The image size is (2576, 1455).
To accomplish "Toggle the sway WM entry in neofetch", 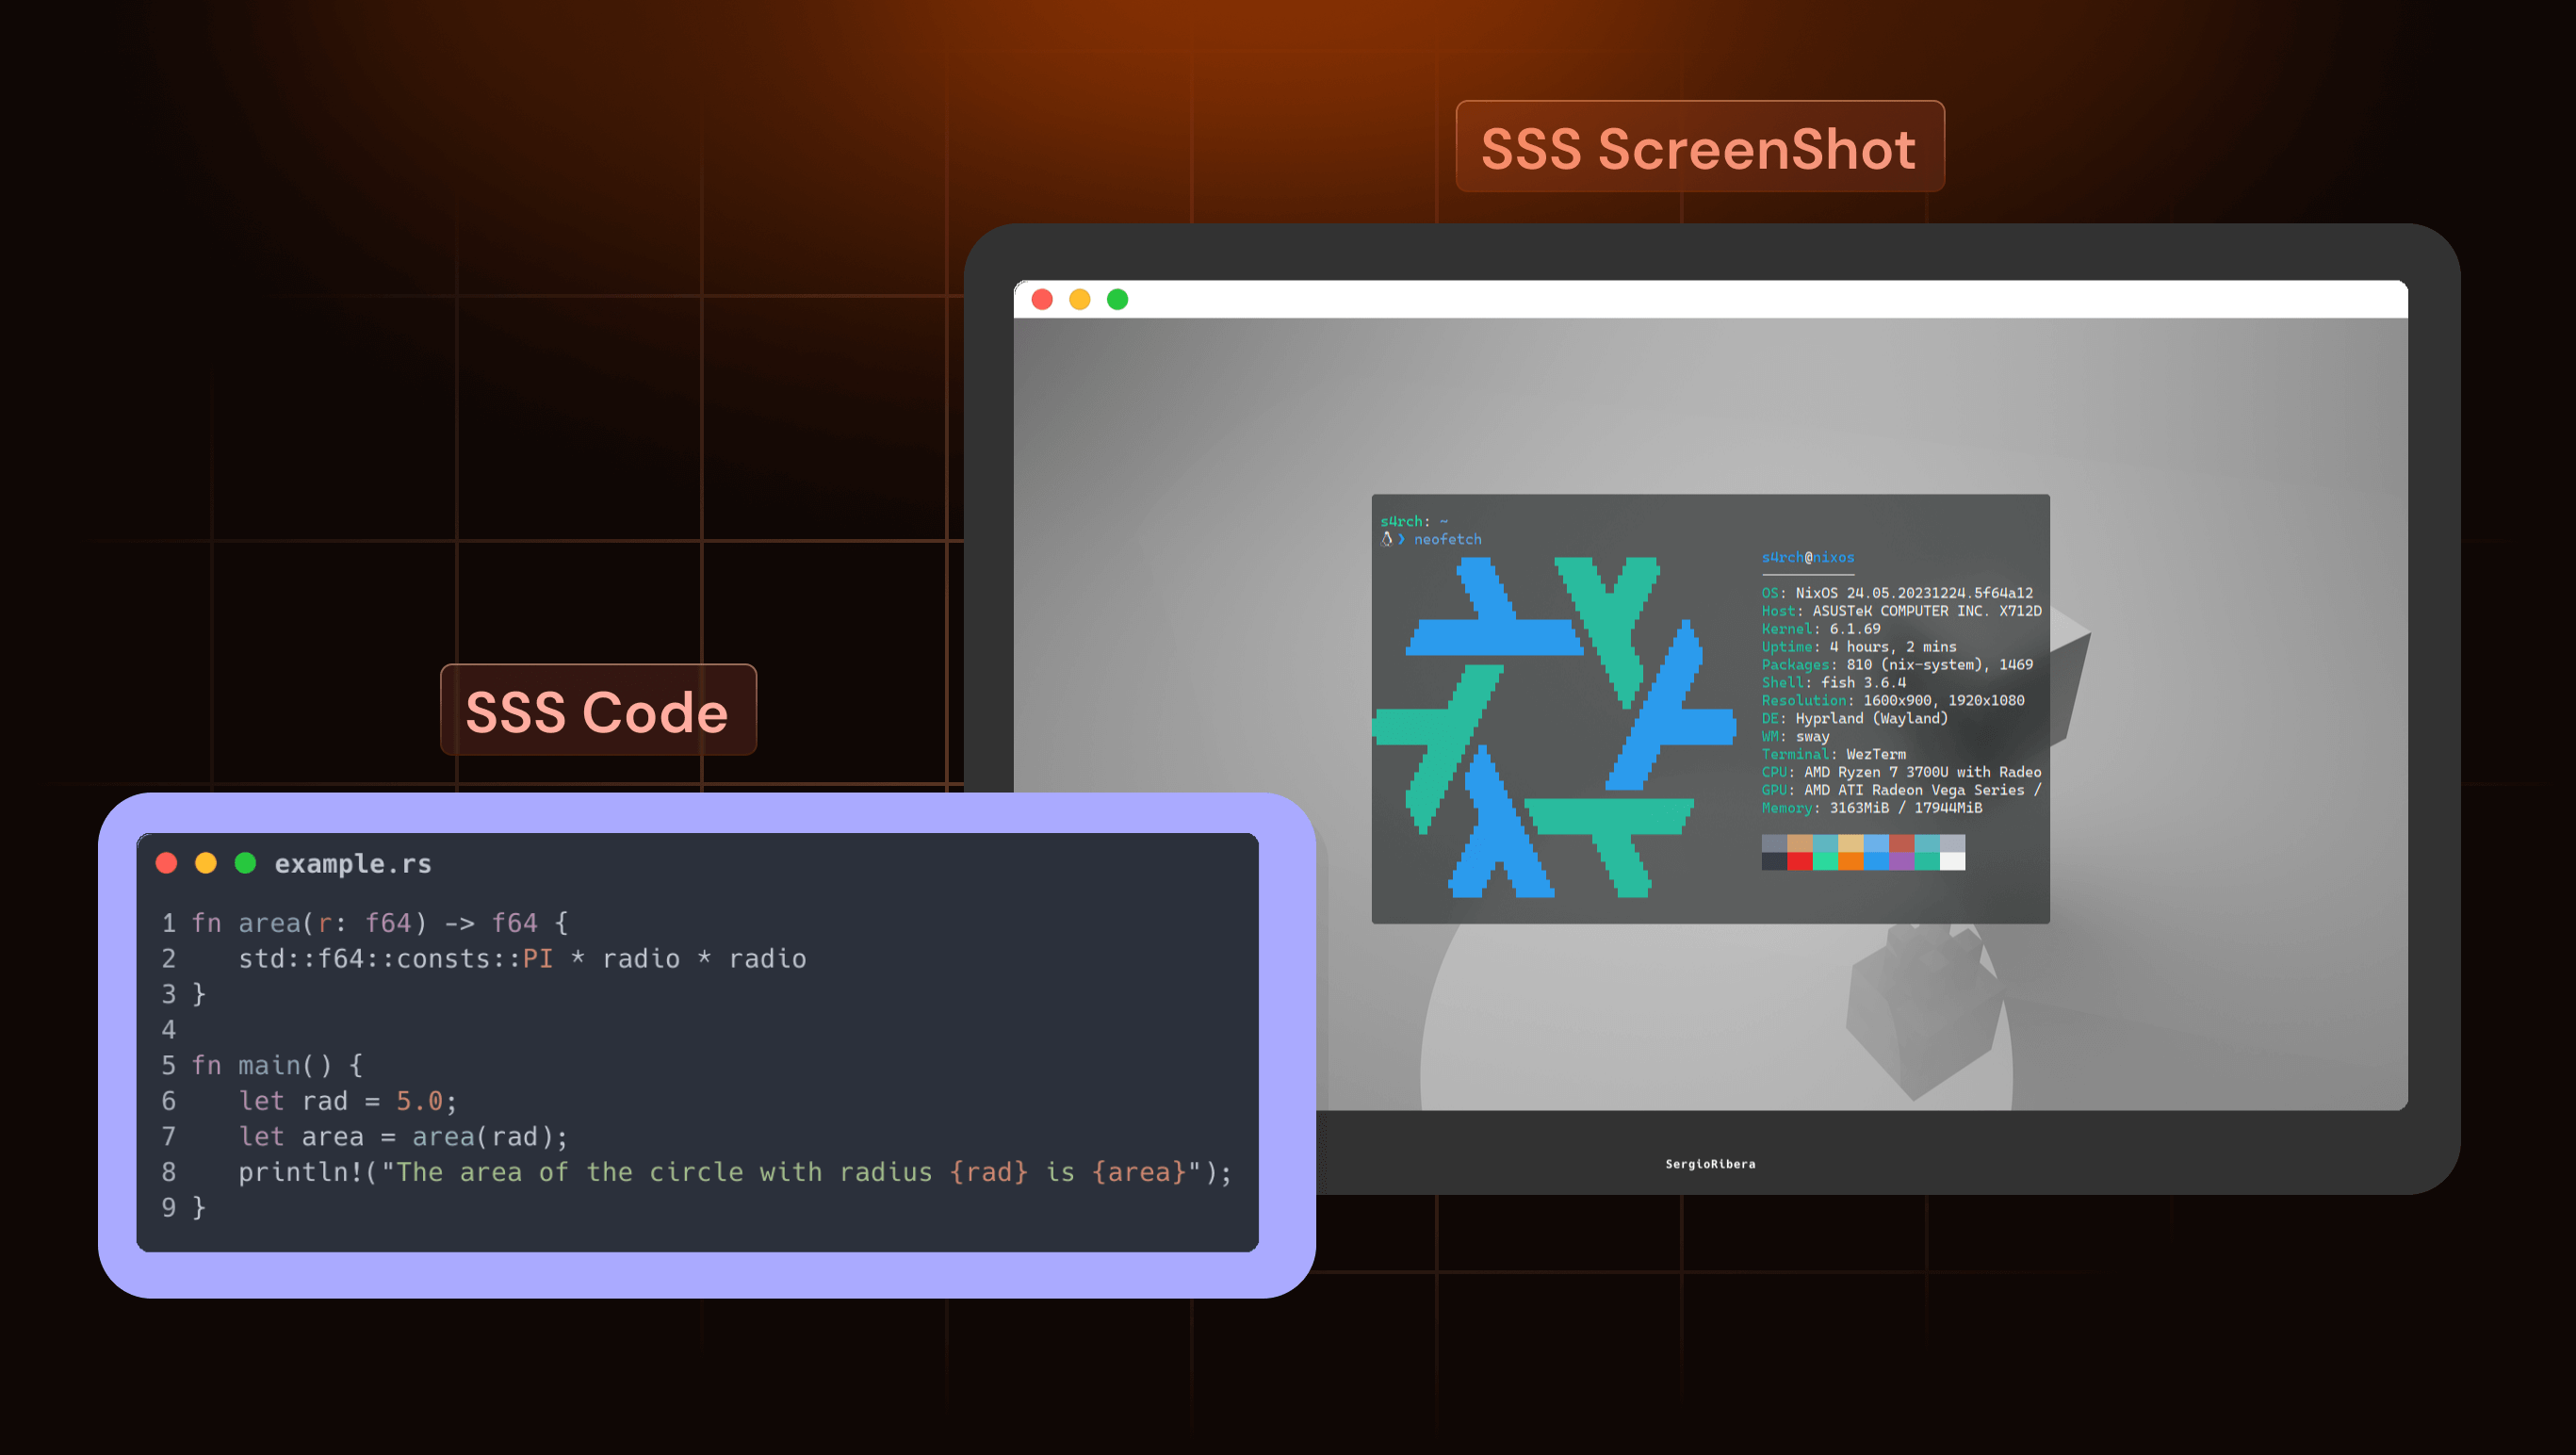I will [x=1794, y=736].
